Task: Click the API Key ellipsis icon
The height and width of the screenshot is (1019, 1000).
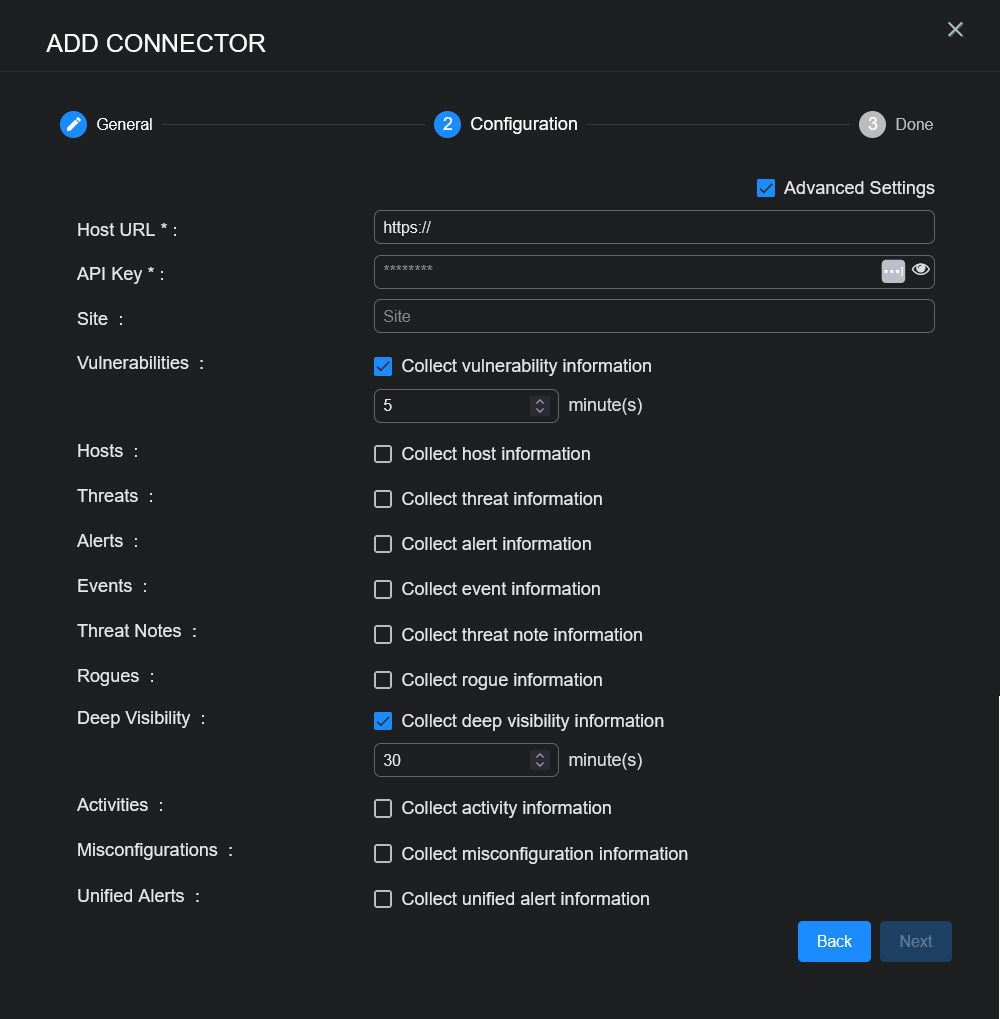Action: tap(893, 271)
